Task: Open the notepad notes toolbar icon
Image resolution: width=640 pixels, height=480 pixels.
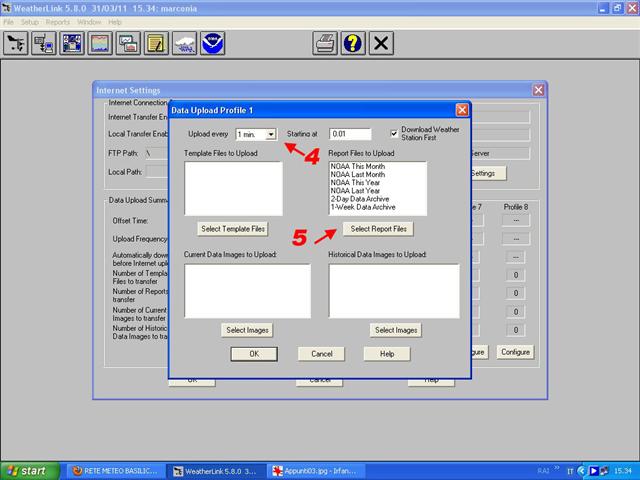Action: click(x=156, y=43)
